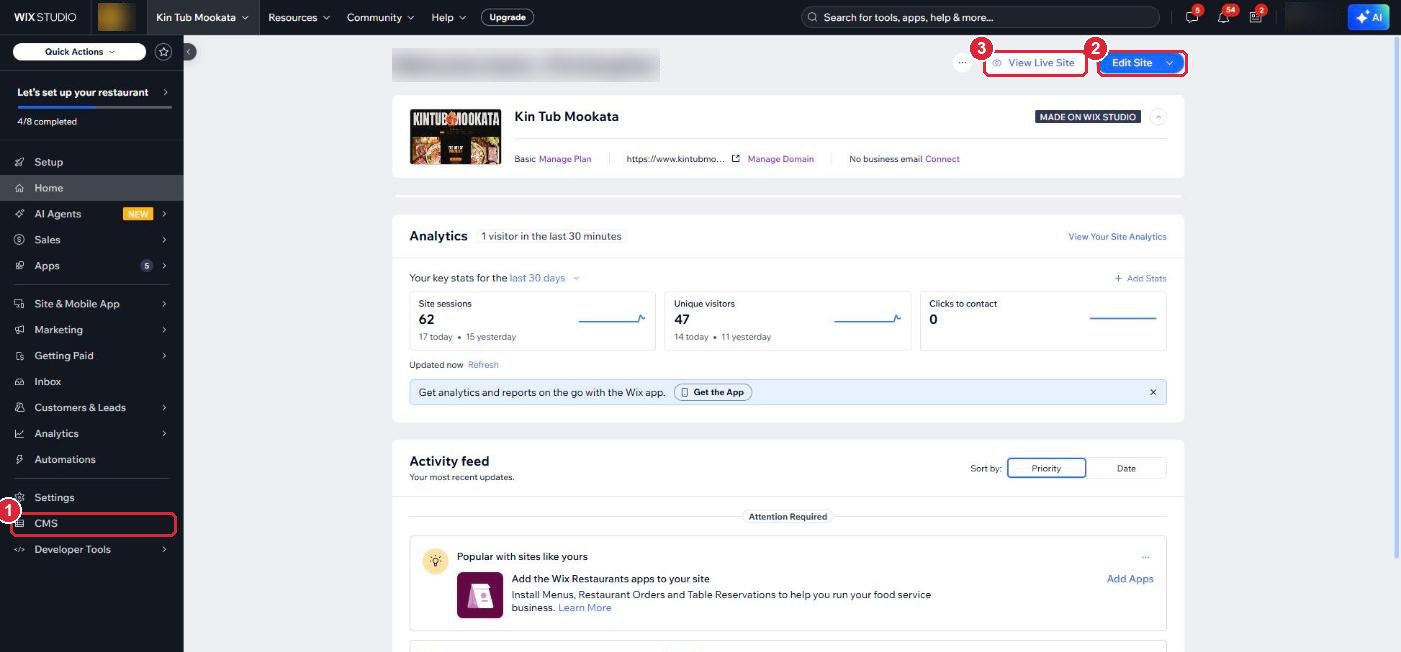The height and width of the screenshot is (652, 1401).
Task: Collapse the sidebar with the arrow icon
Action: coord(190,51)
